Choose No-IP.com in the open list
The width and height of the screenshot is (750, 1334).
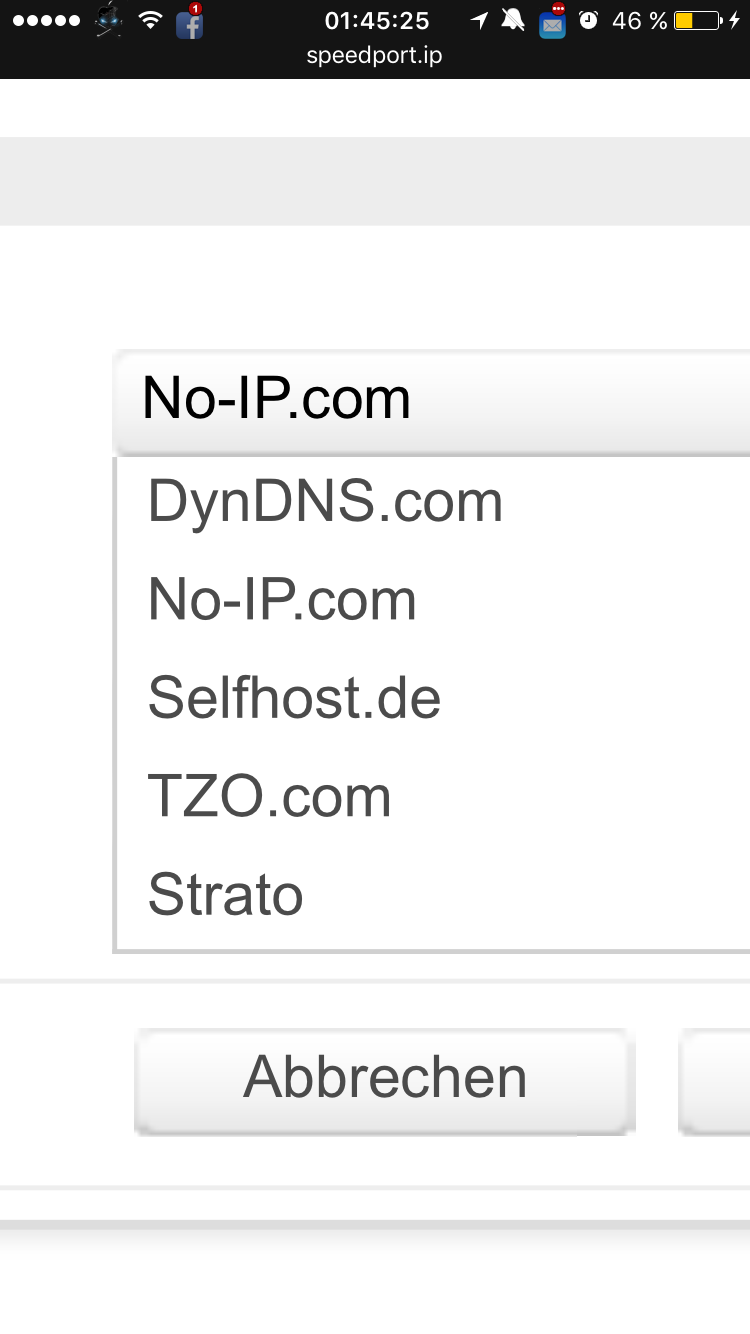tap(281, 598)
